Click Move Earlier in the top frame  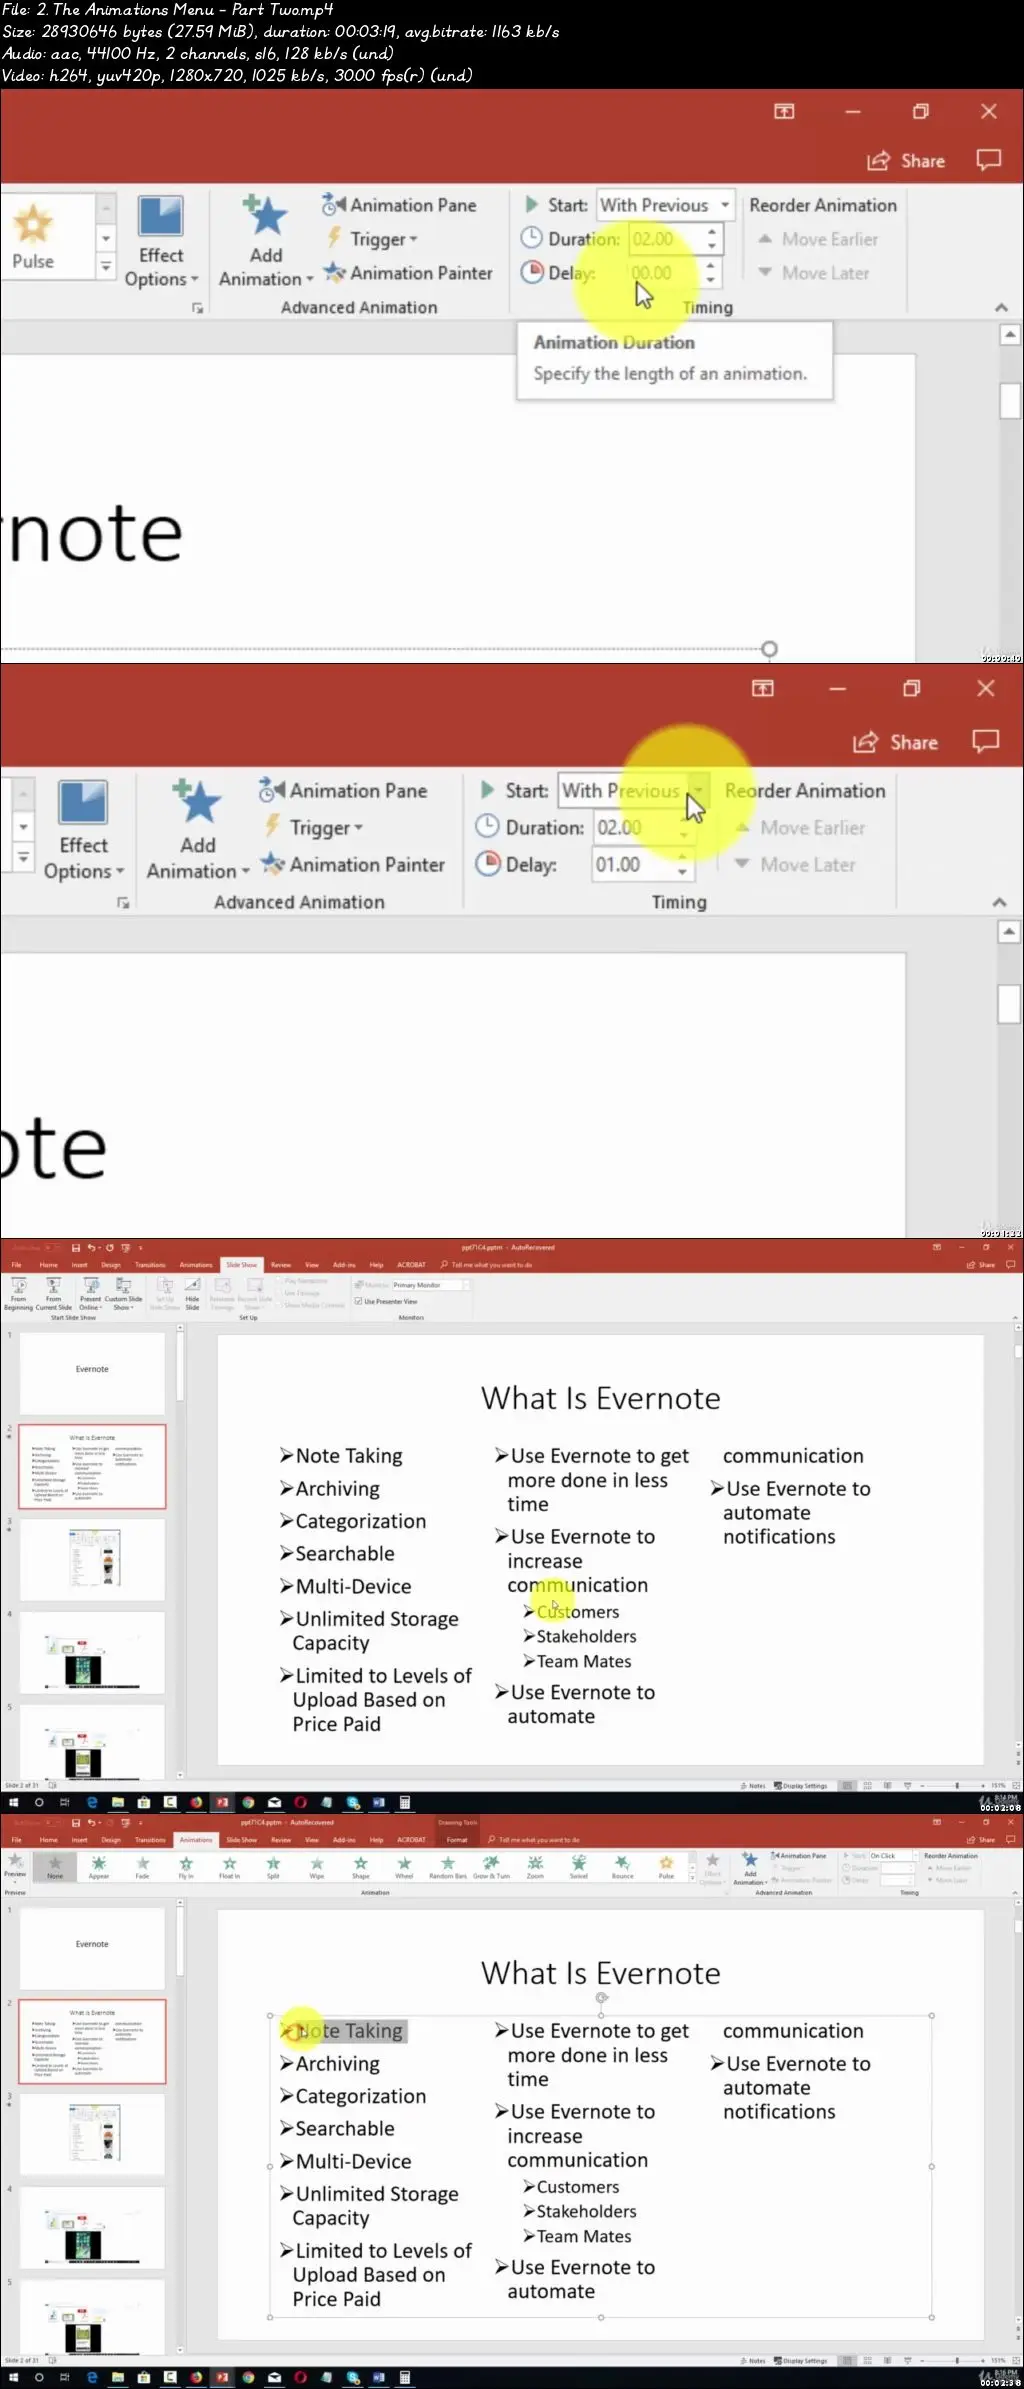pos(818,239)
